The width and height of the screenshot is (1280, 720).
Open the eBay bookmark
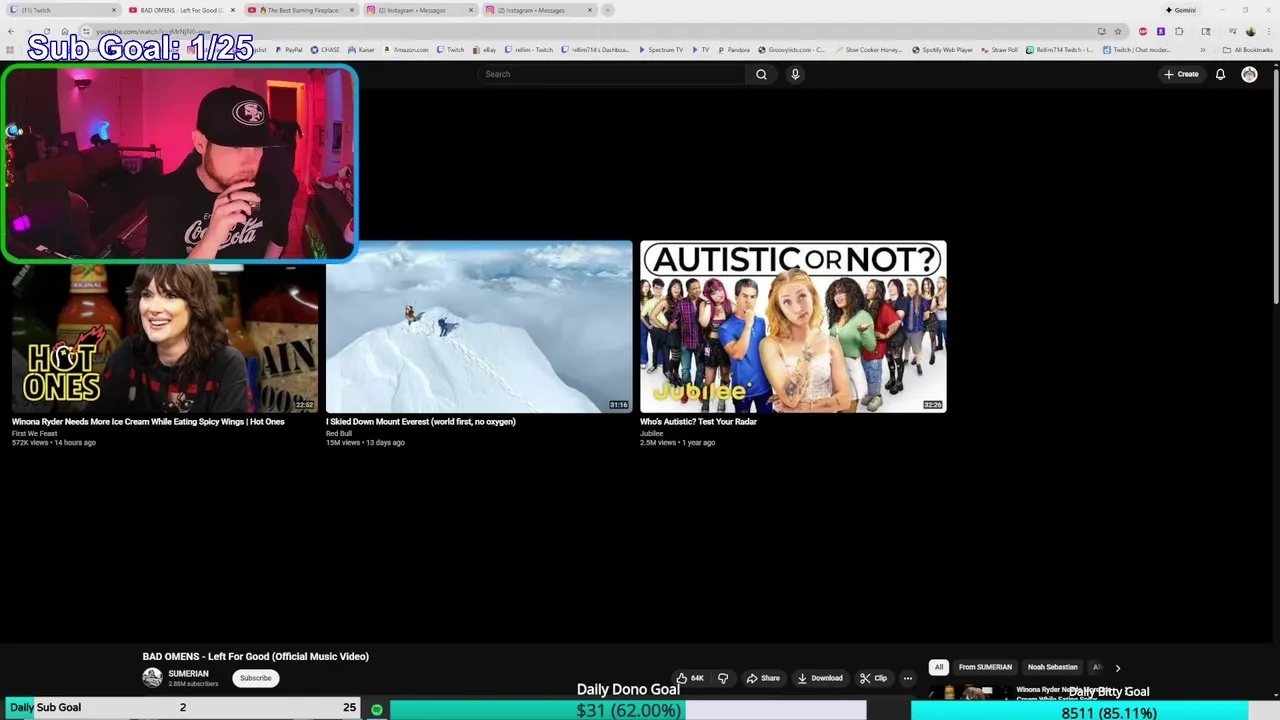click(485, 50)
